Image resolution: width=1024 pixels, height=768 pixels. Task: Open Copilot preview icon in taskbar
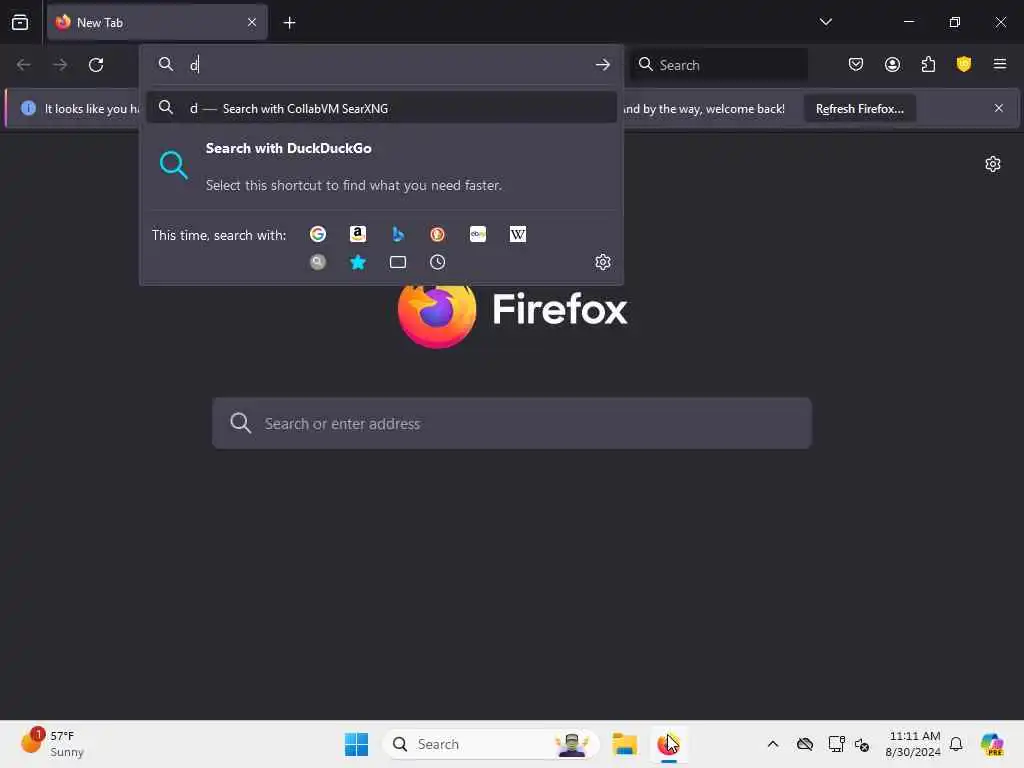point(992,744)
